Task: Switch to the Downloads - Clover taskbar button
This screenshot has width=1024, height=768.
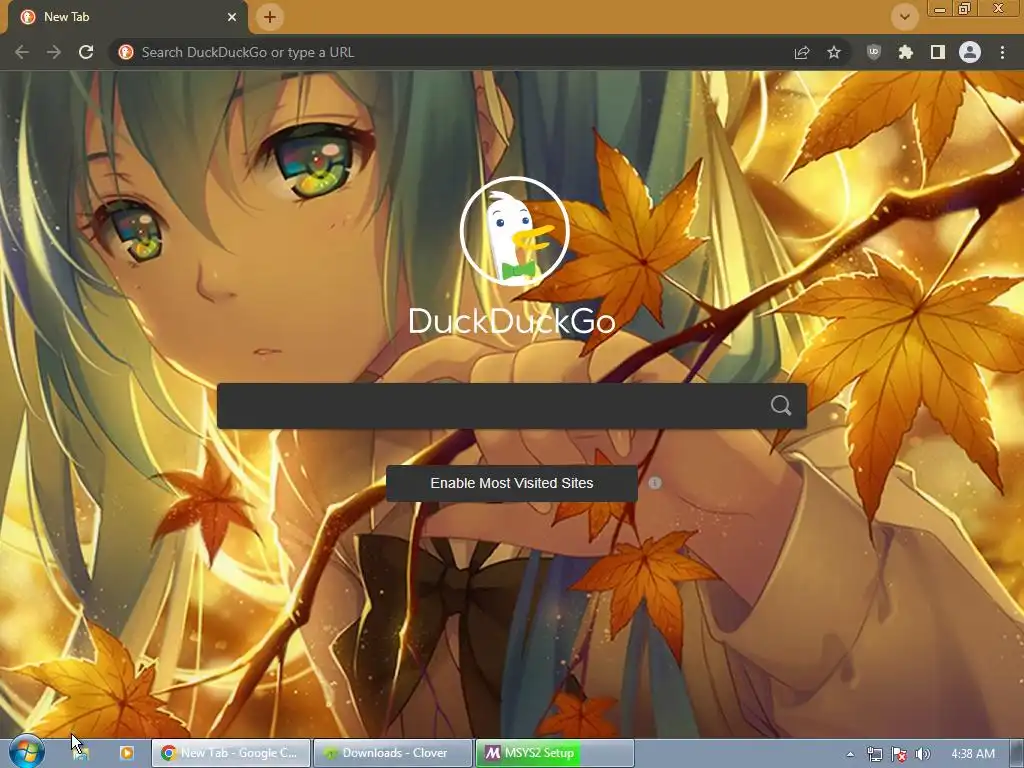Action: point(392,753)
